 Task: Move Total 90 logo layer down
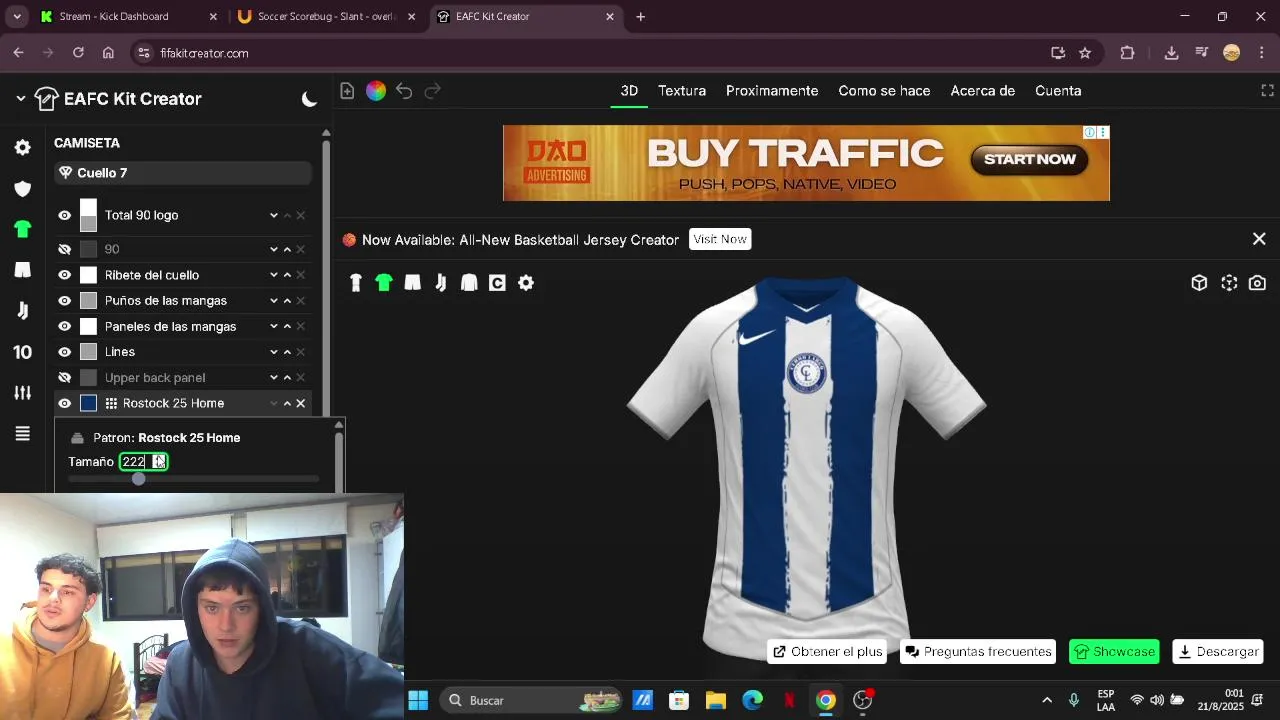(273, 215)
